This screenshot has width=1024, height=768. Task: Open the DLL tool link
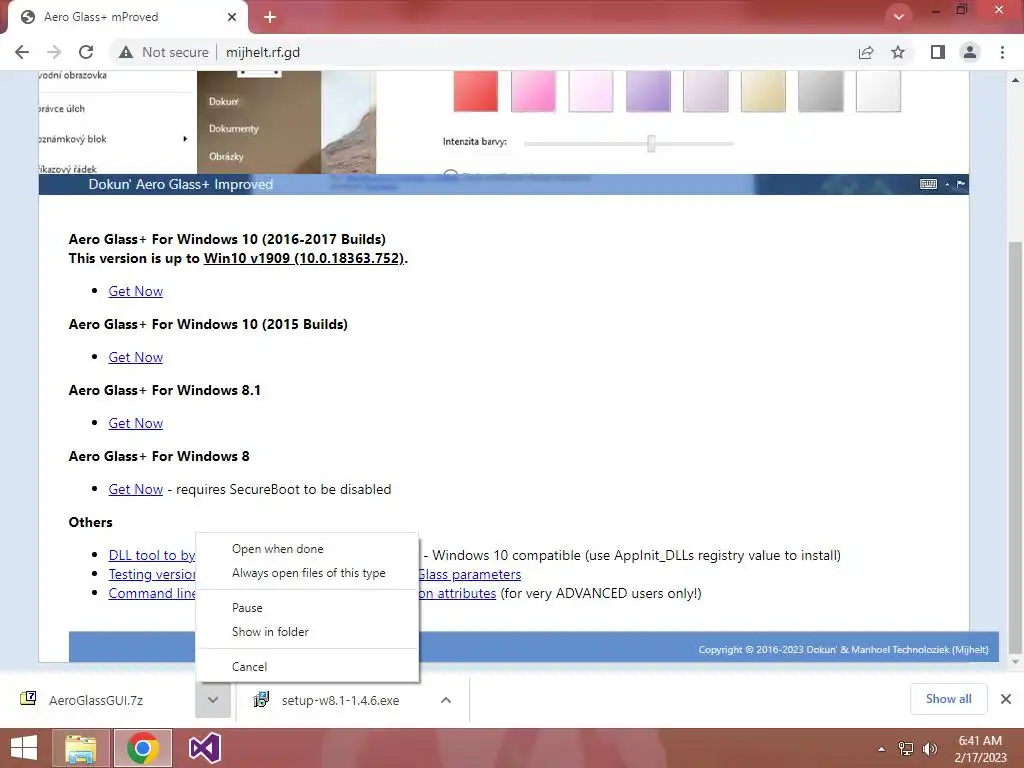click(152, 555)
